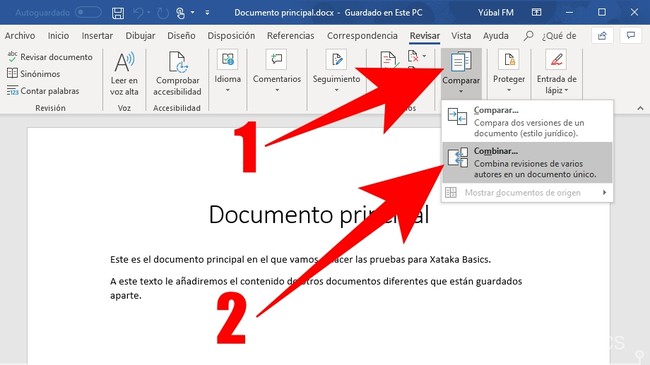650x365 pixels.
Task: Open Leer en voz alta tool
Action: click(x=124, y=74)
